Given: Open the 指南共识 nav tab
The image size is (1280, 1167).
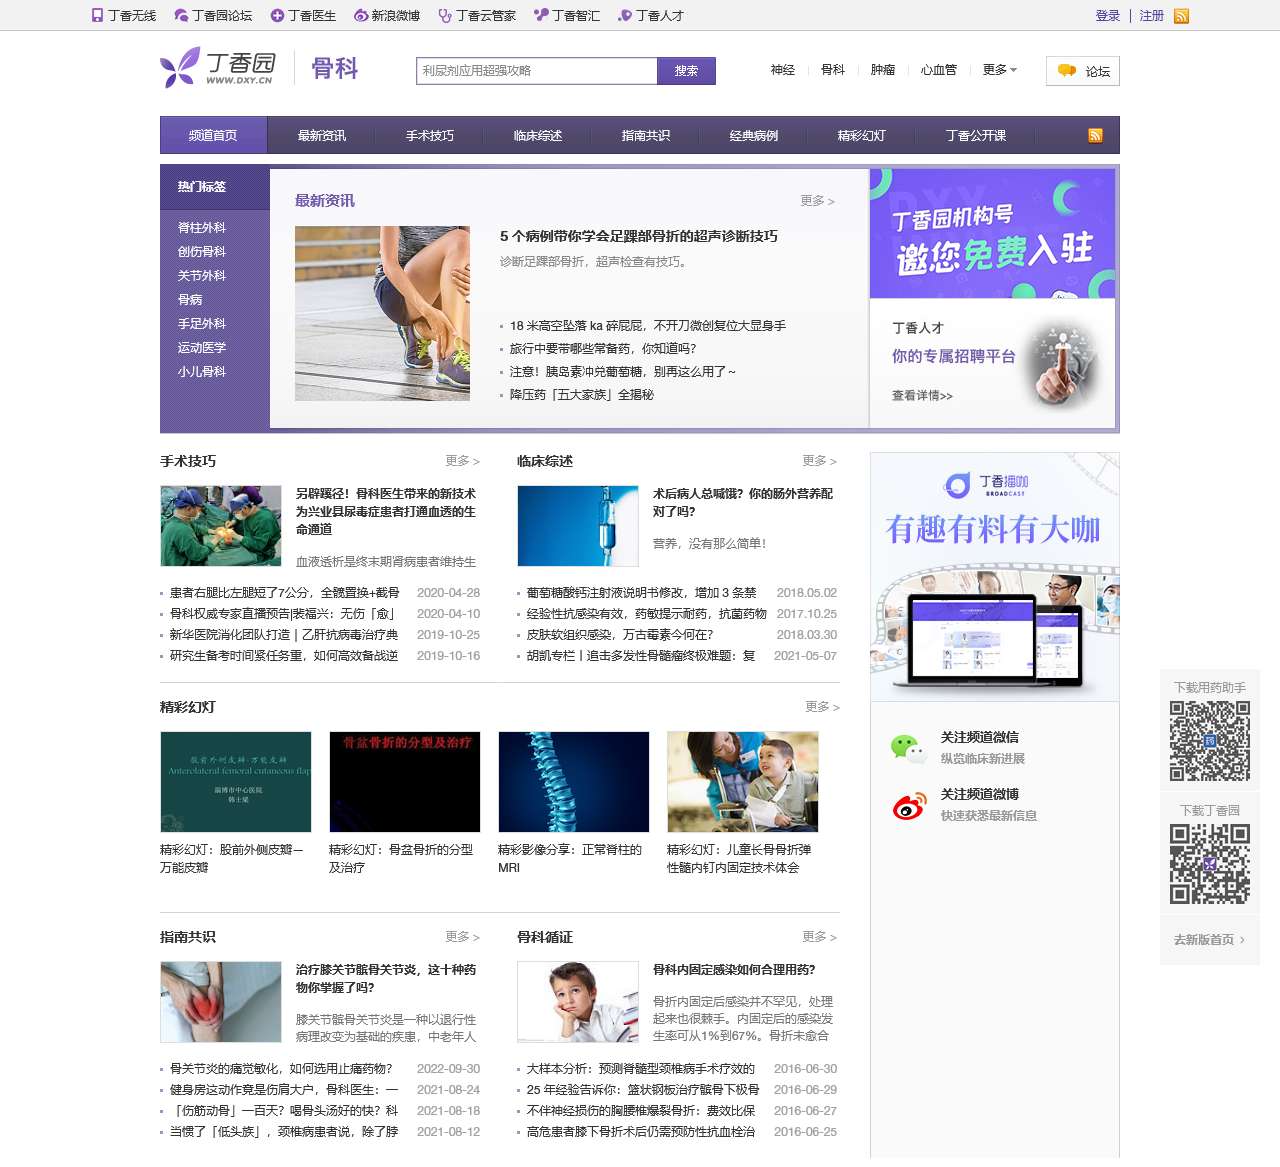Looking at the screenshot, I should click(646, 135).
